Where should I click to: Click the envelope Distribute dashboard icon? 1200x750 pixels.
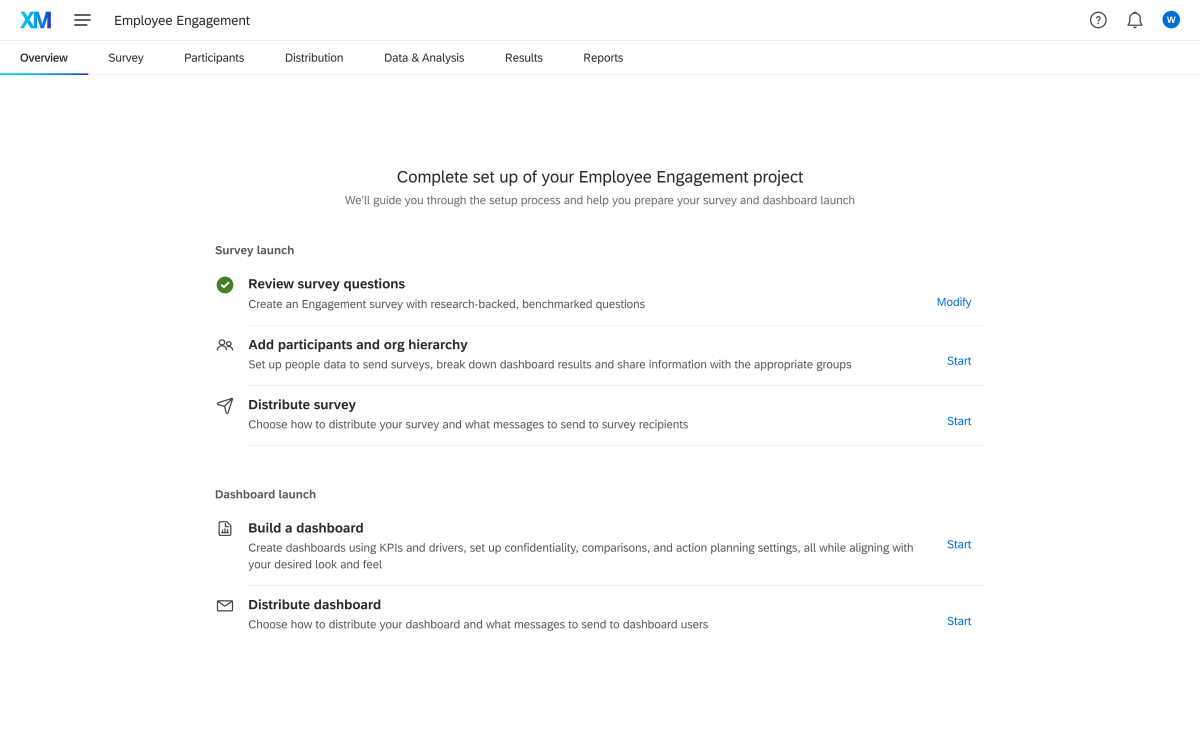coord(225,605)
